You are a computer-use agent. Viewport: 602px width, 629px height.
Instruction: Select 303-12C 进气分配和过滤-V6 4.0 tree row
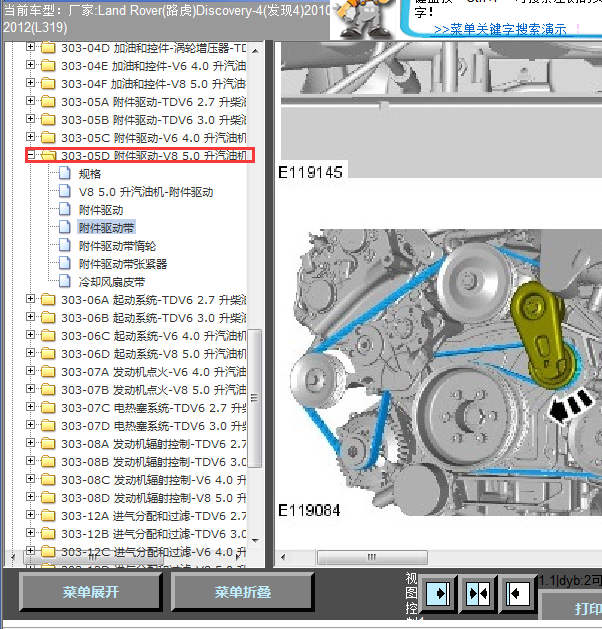pyautogui.click(x=153, y=552)
